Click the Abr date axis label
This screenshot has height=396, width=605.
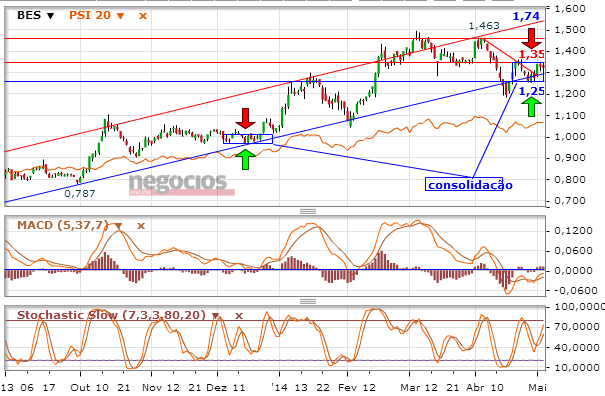(x=475, y=388)
